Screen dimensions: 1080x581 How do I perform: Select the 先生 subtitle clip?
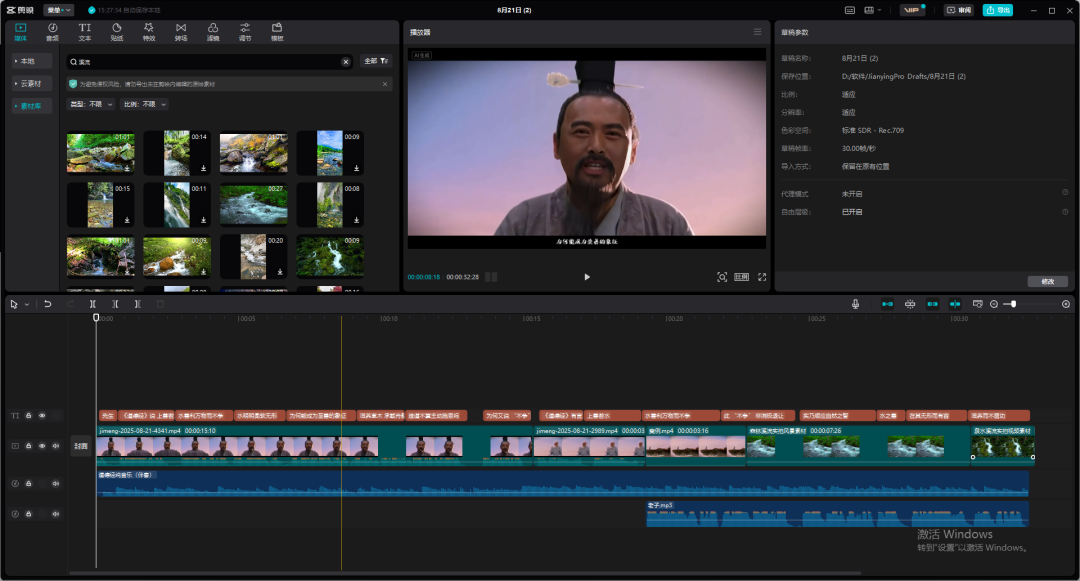tap(107, 416)
